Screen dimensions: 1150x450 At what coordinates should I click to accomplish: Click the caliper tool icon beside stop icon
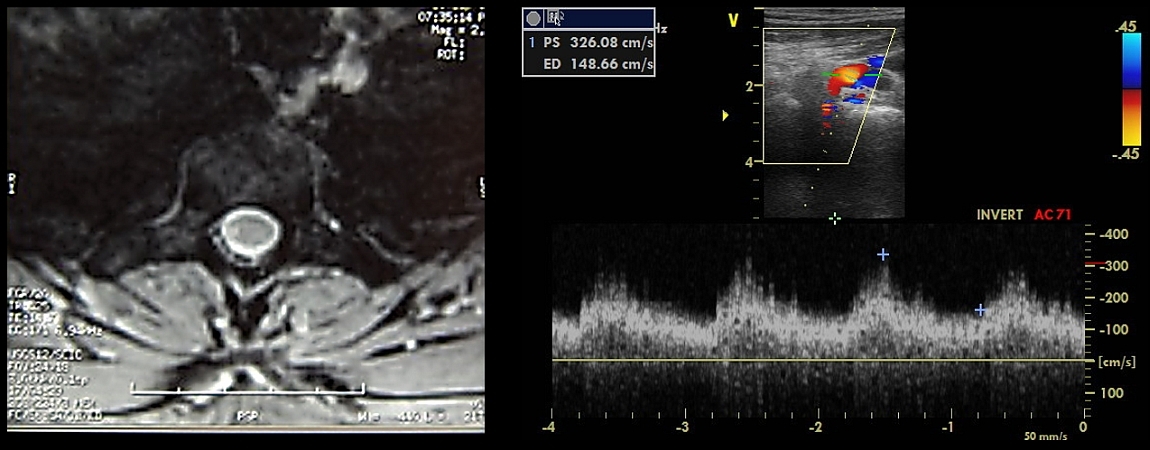pos(554,19)
